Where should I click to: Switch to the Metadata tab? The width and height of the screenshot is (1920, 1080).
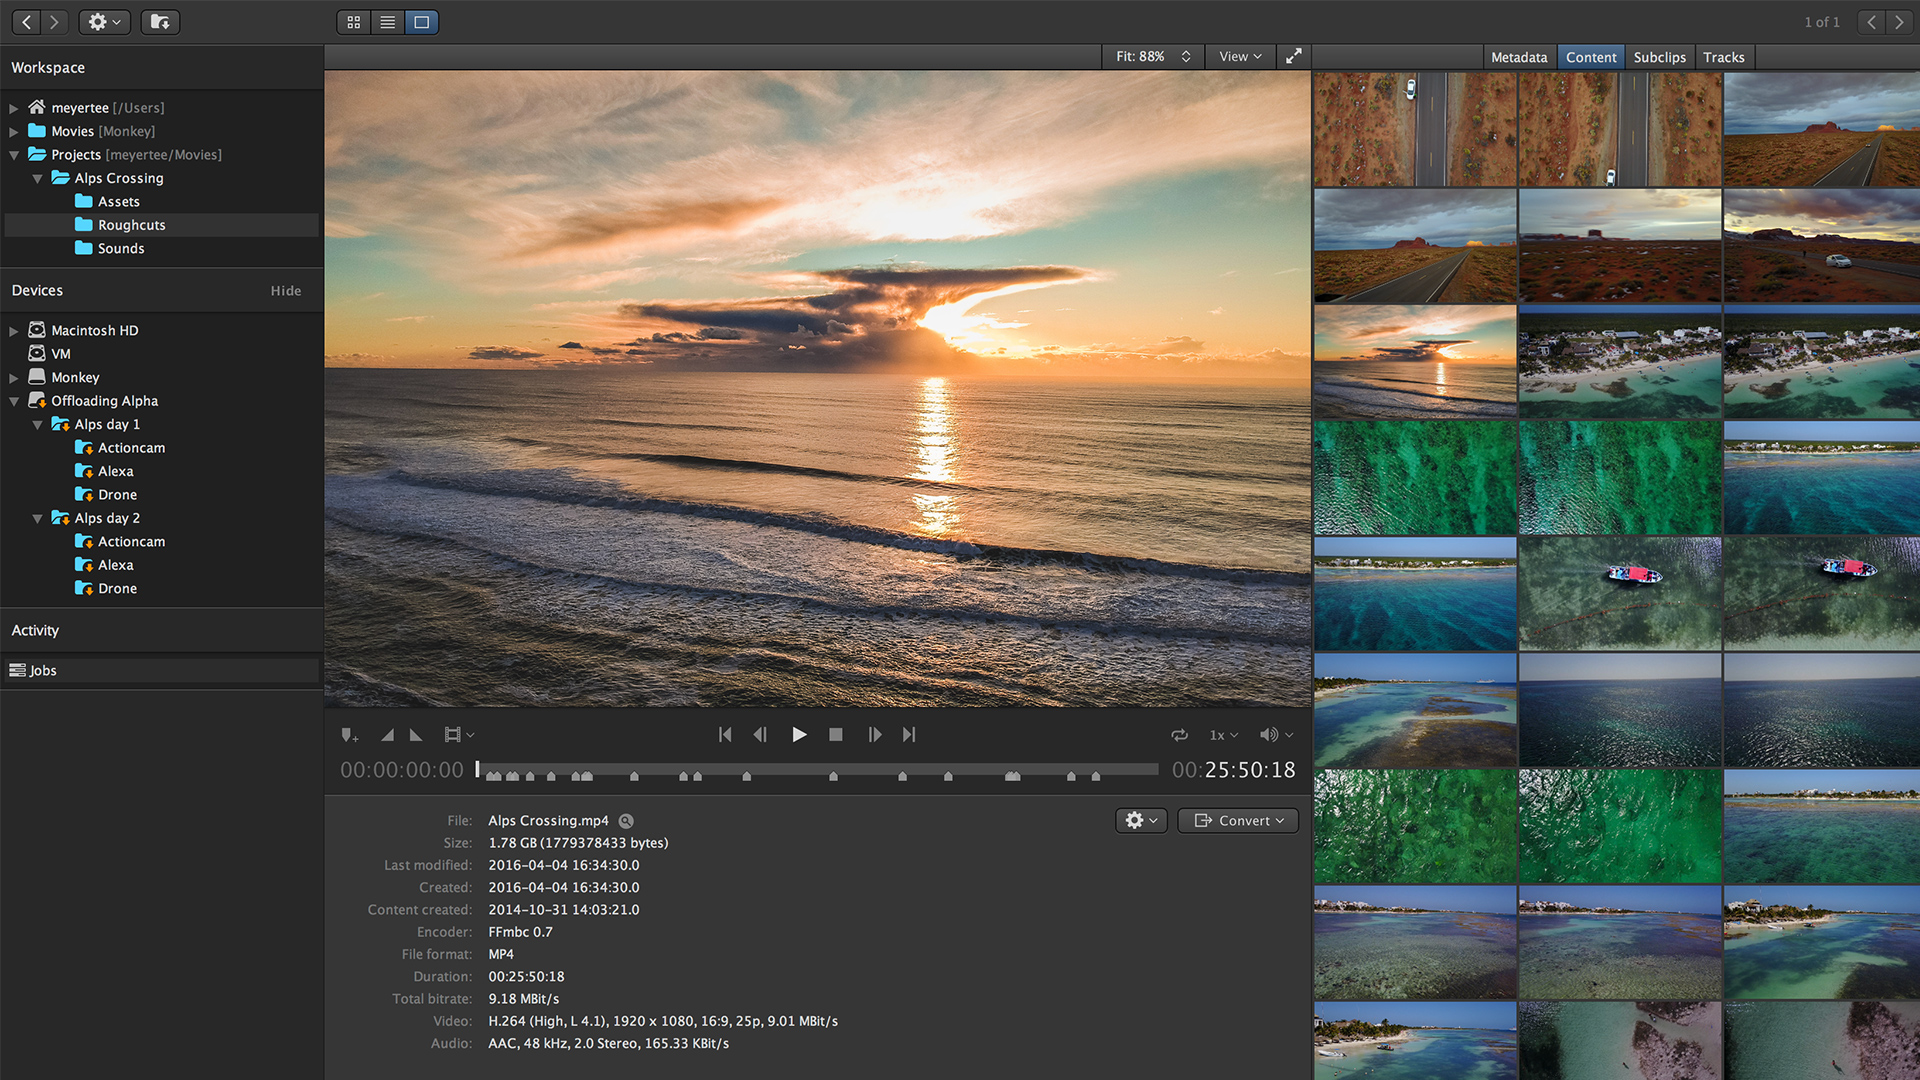click(1519, 57)
